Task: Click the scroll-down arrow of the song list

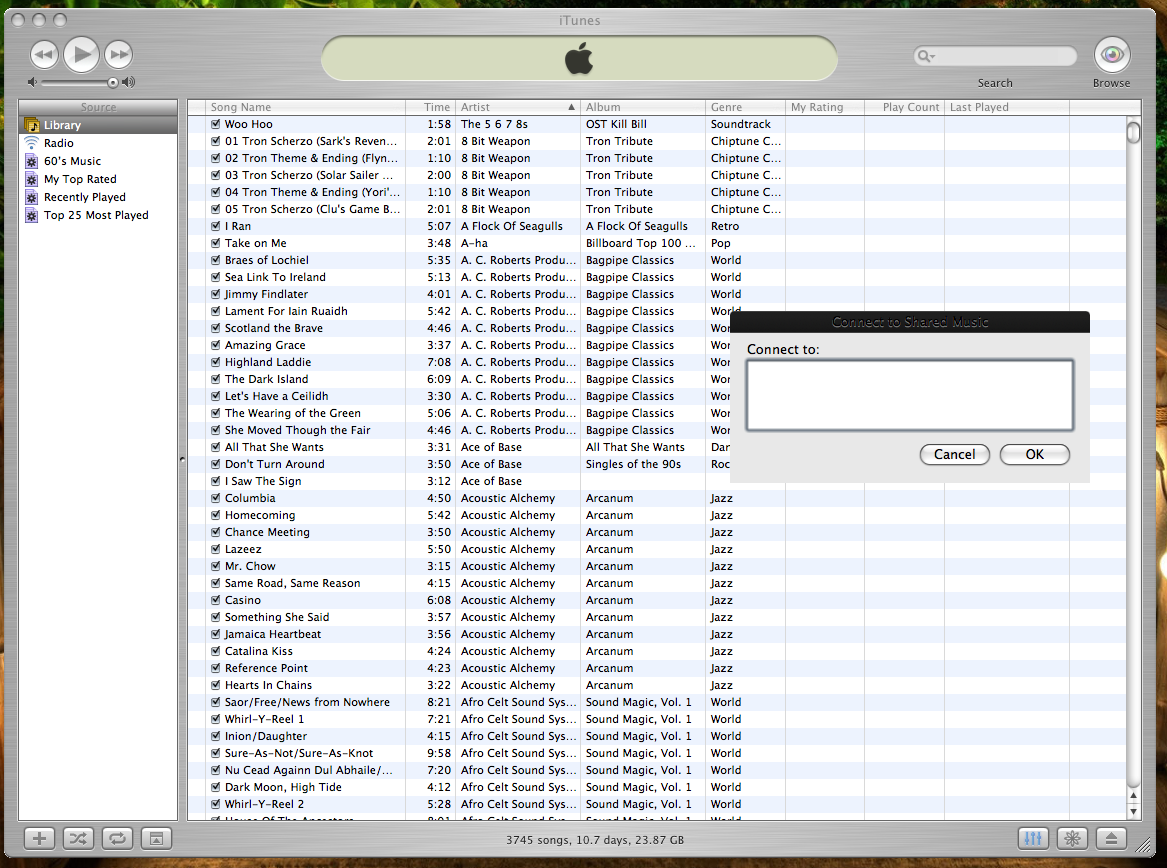Action: [1134, 811]
